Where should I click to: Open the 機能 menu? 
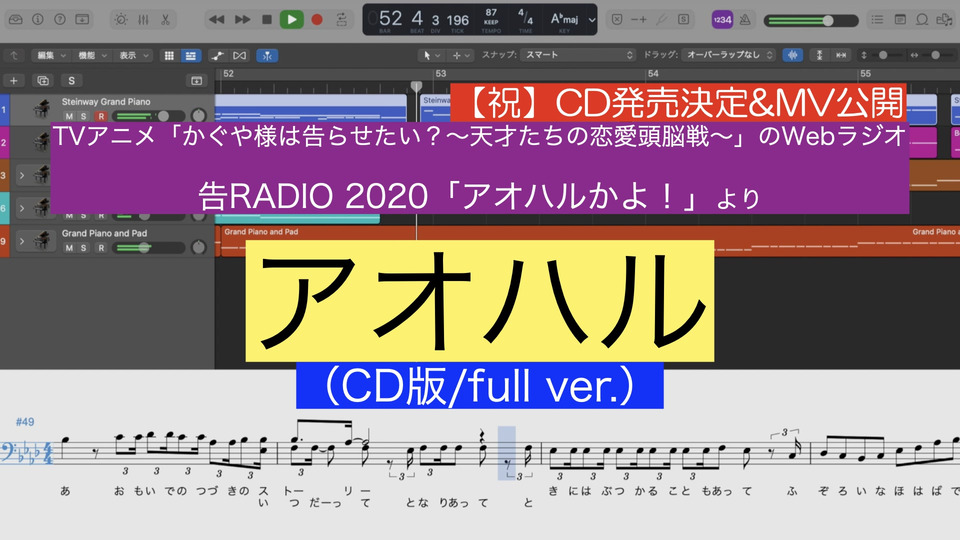pos(92,56)
